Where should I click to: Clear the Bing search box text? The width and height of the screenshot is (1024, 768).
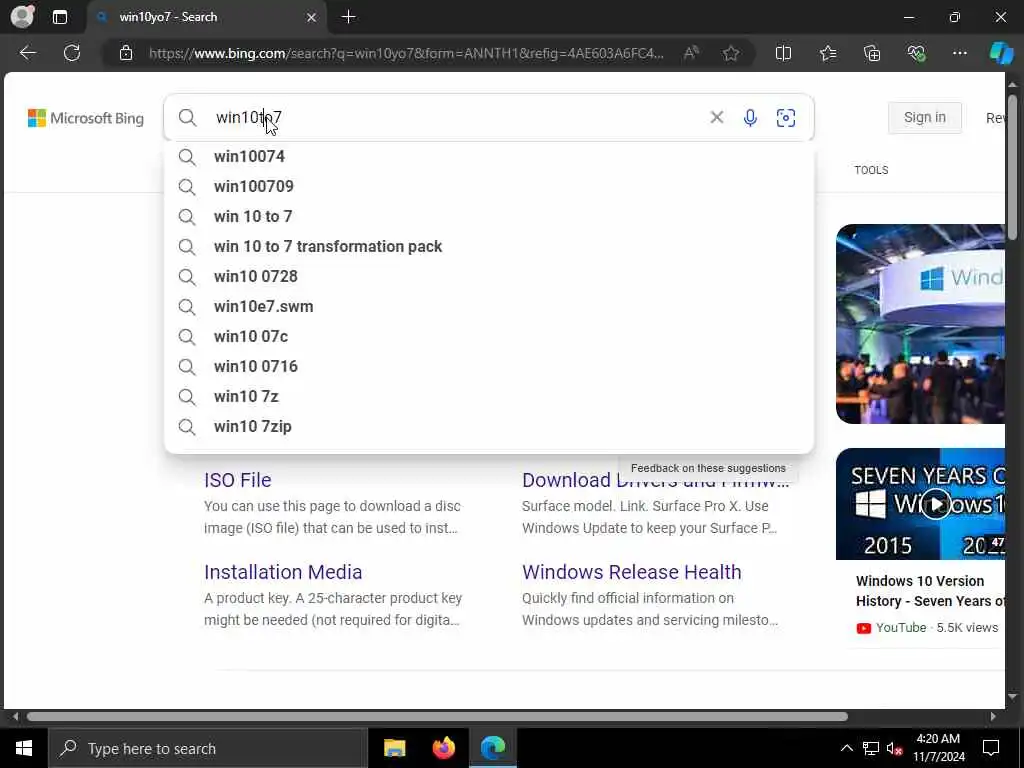(716, 117)
